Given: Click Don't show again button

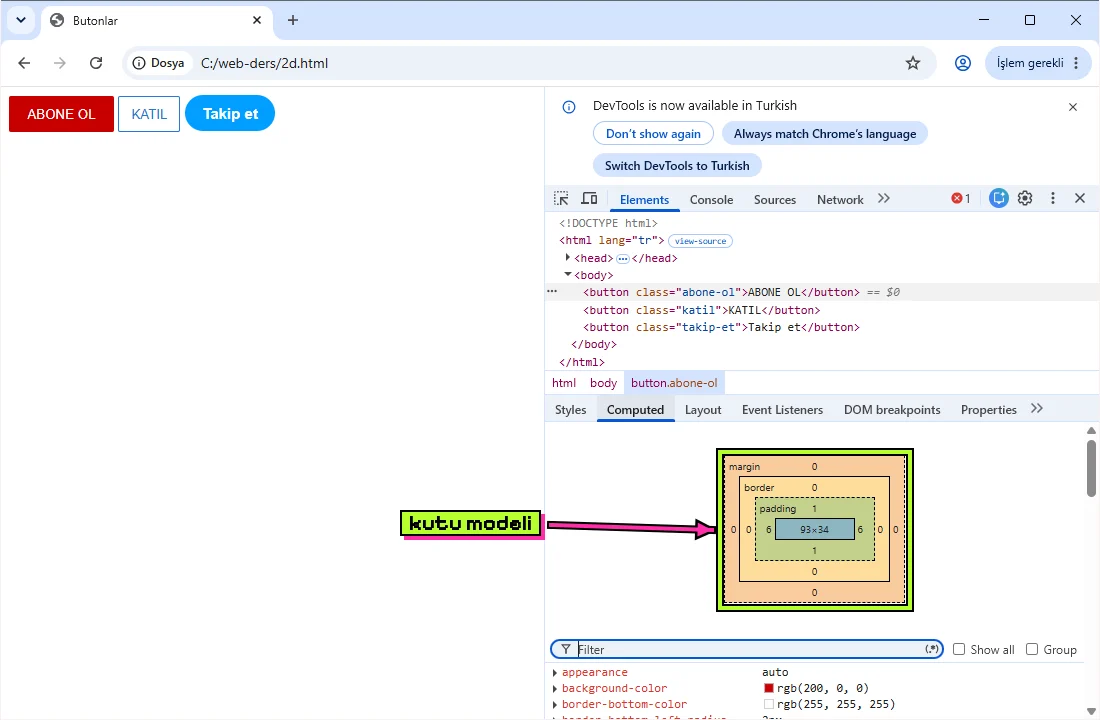Looking at the screenshot, I should (x=653, y=133).
